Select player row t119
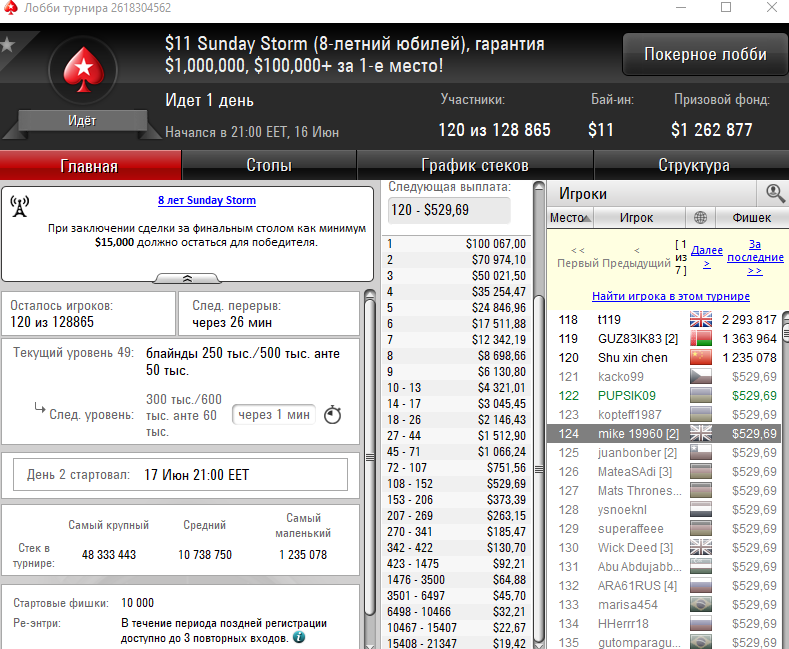The width and height of the screenshot is (789, 649). click(663, 319)
